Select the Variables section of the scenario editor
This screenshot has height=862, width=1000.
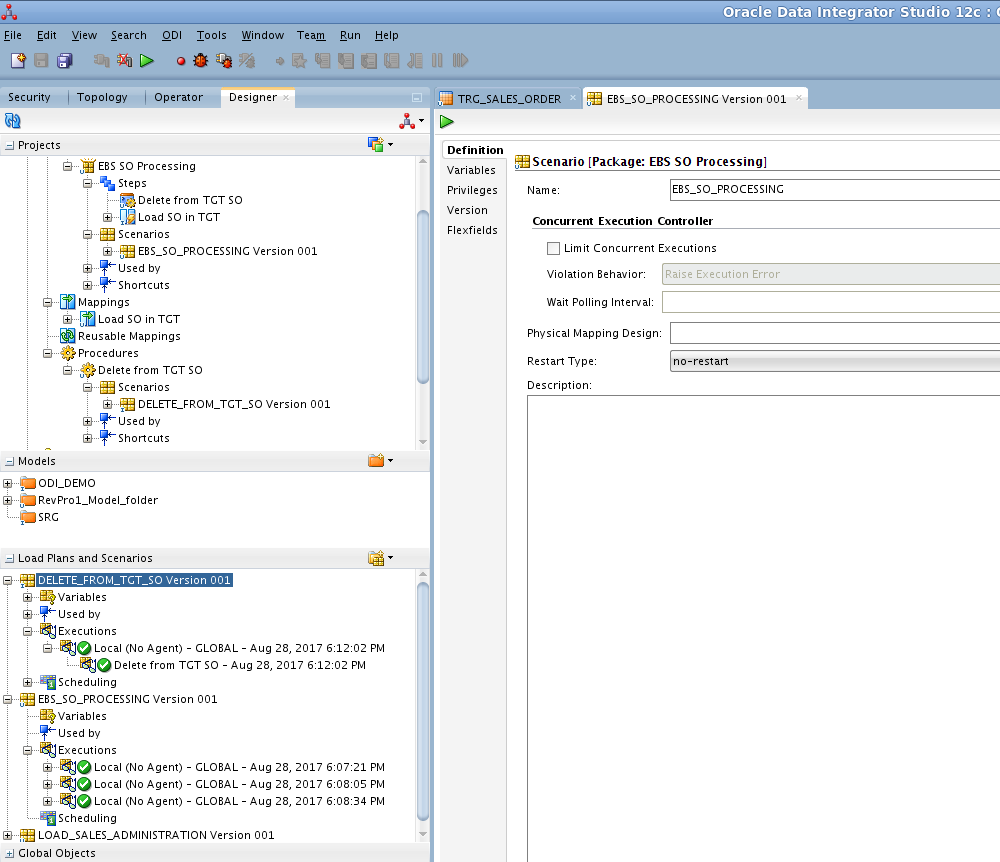point(471,170)
